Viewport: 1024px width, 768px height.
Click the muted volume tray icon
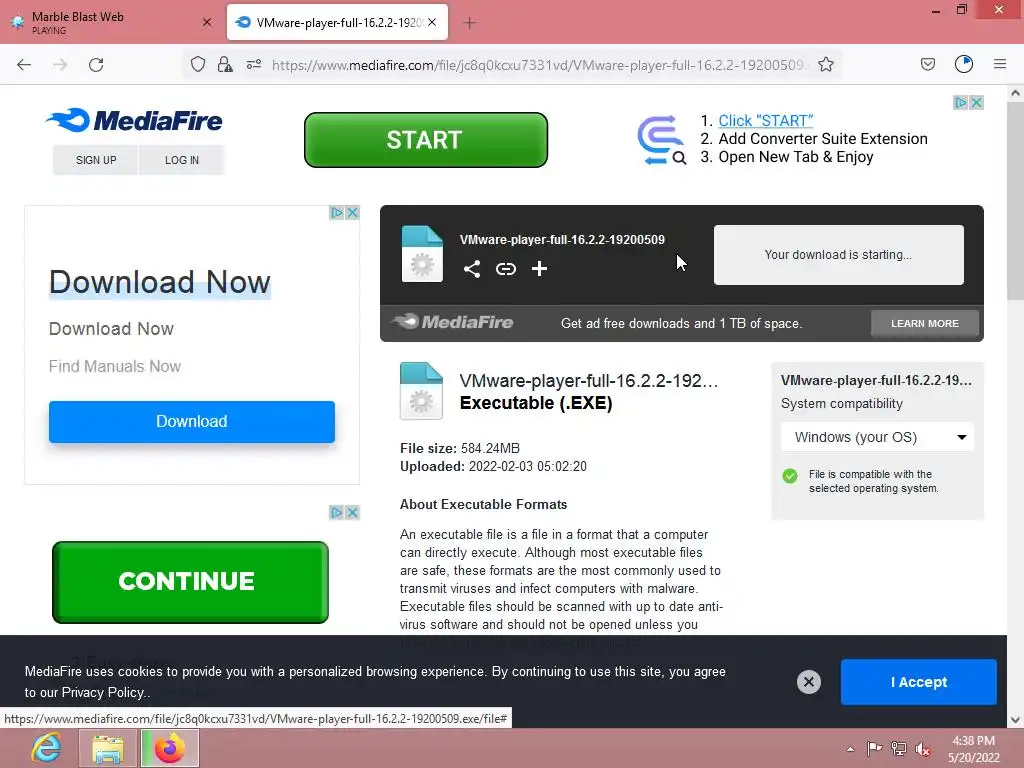click(923, 748)
